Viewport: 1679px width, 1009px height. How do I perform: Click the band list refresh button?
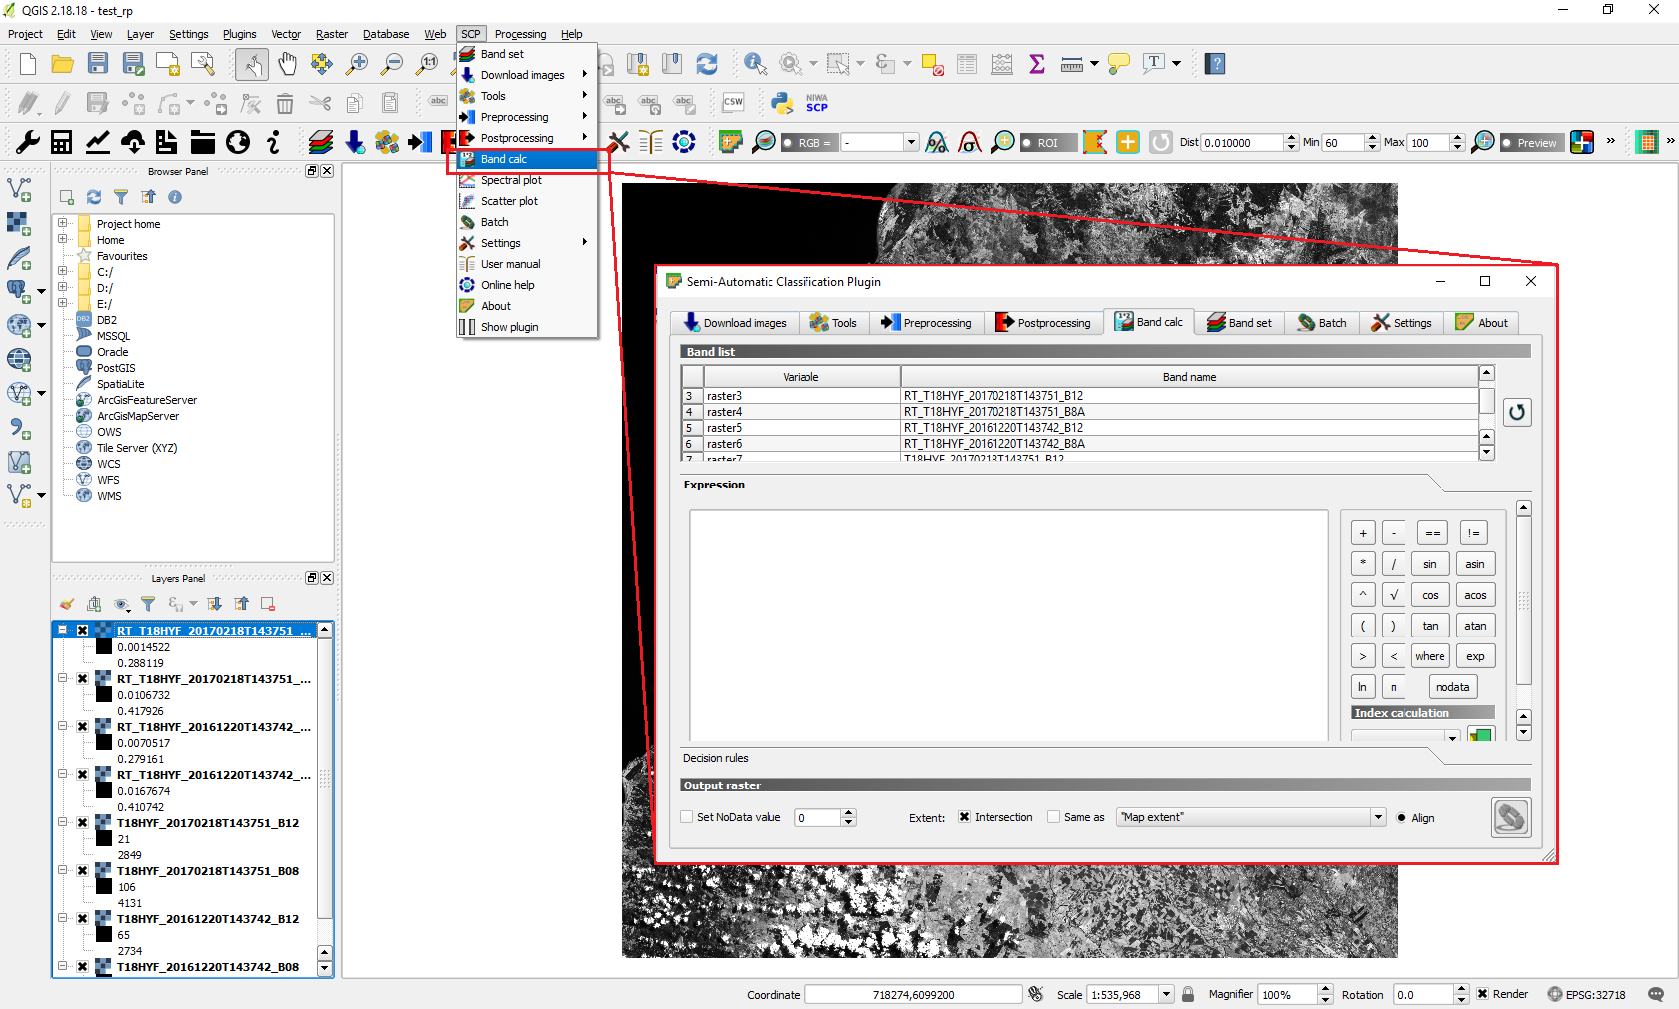[x=1517, y=412]
